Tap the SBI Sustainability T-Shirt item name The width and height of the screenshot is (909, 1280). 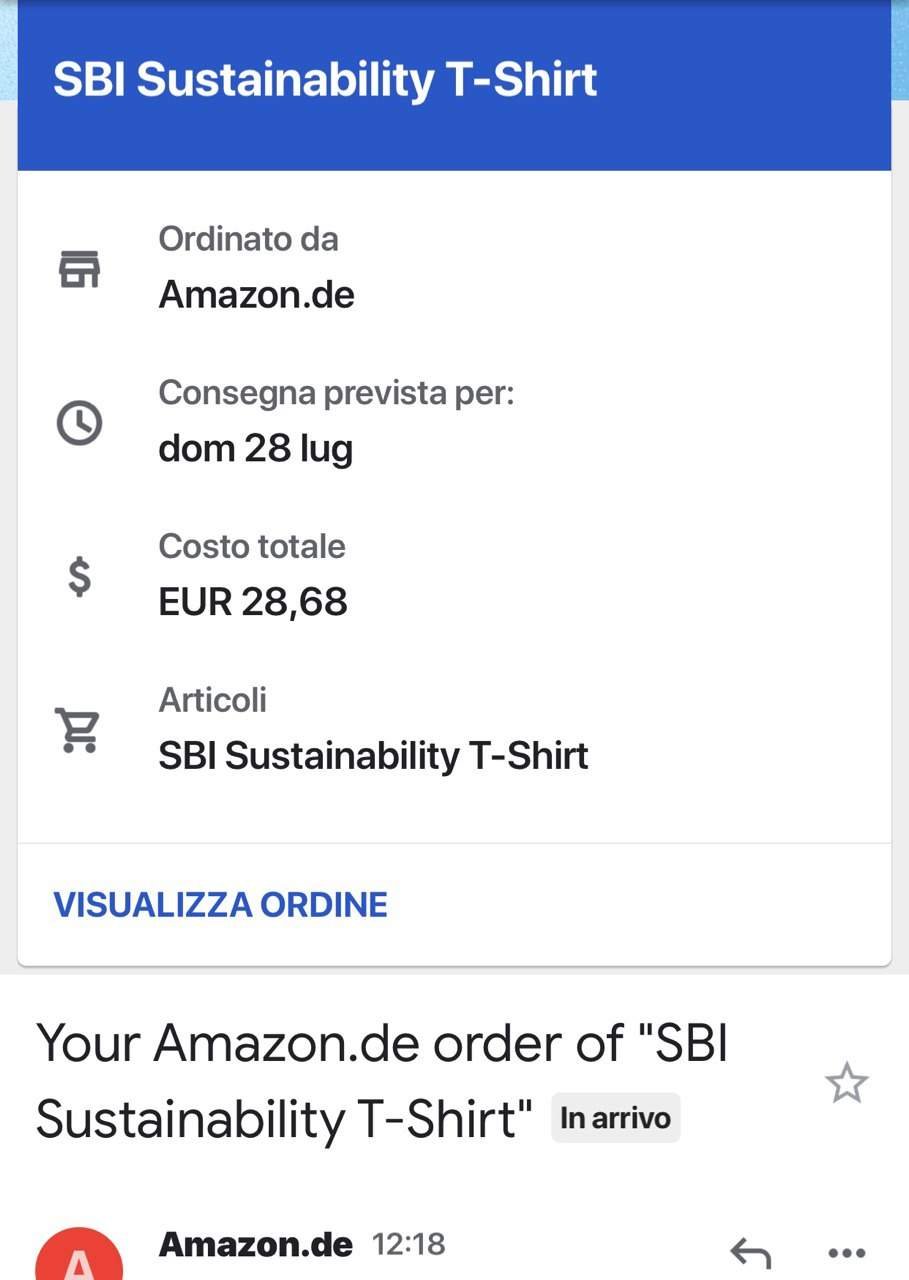pos(373,756)
